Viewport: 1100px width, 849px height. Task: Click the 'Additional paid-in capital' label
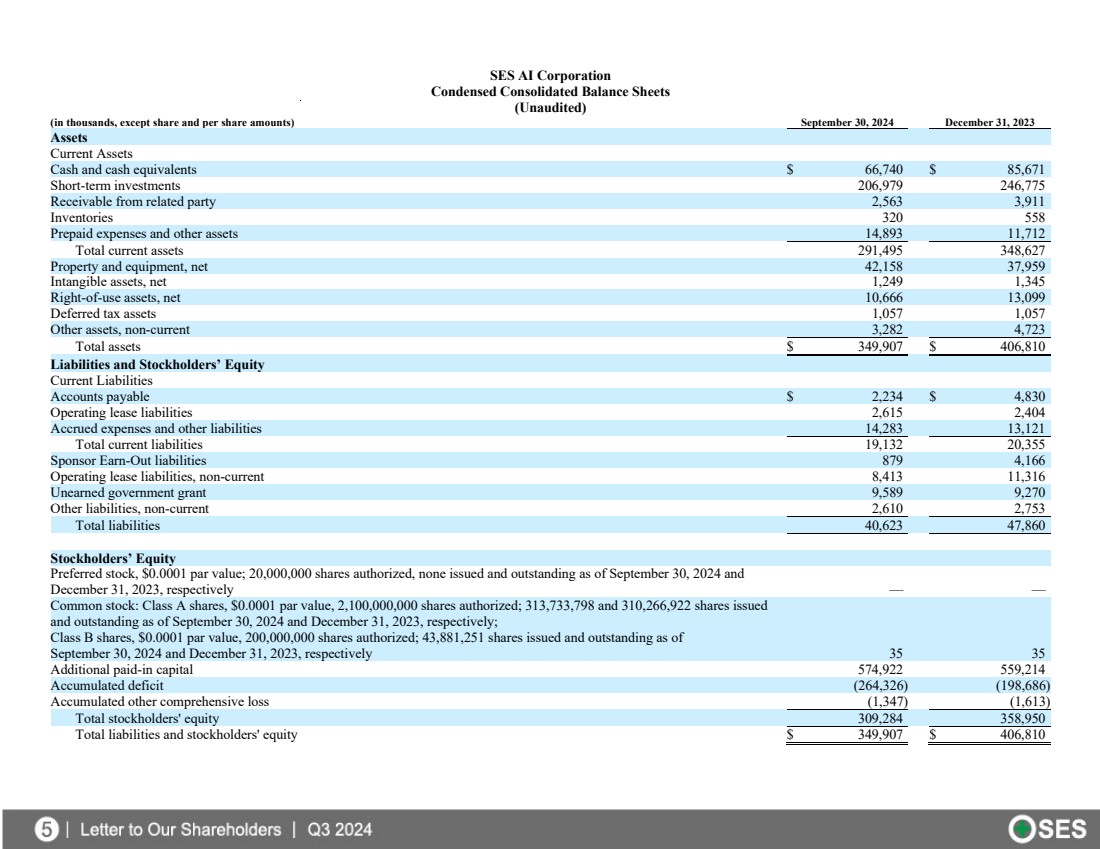(x=121, y=670)
